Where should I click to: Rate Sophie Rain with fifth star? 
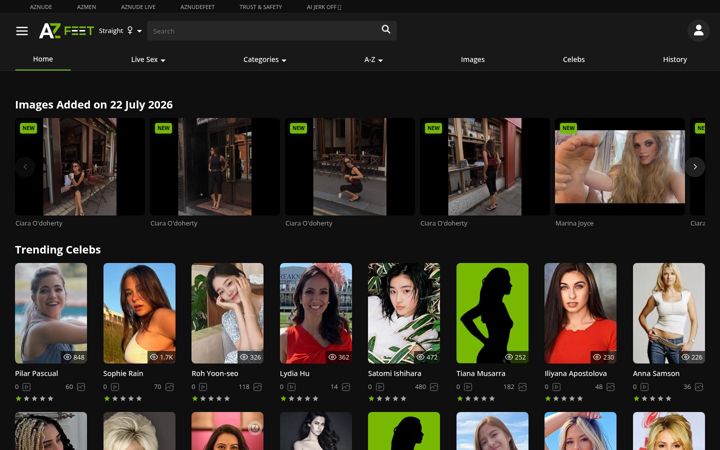139,399
